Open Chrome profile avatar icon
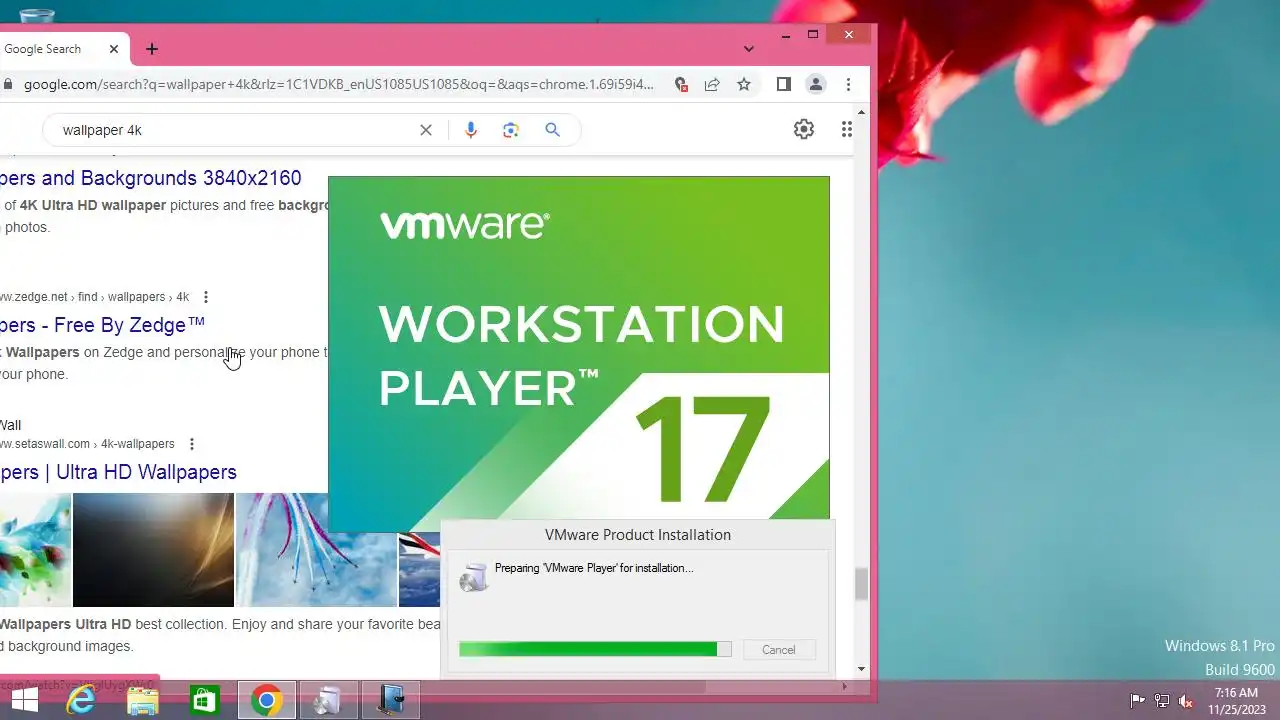 (x=816, y=85)
